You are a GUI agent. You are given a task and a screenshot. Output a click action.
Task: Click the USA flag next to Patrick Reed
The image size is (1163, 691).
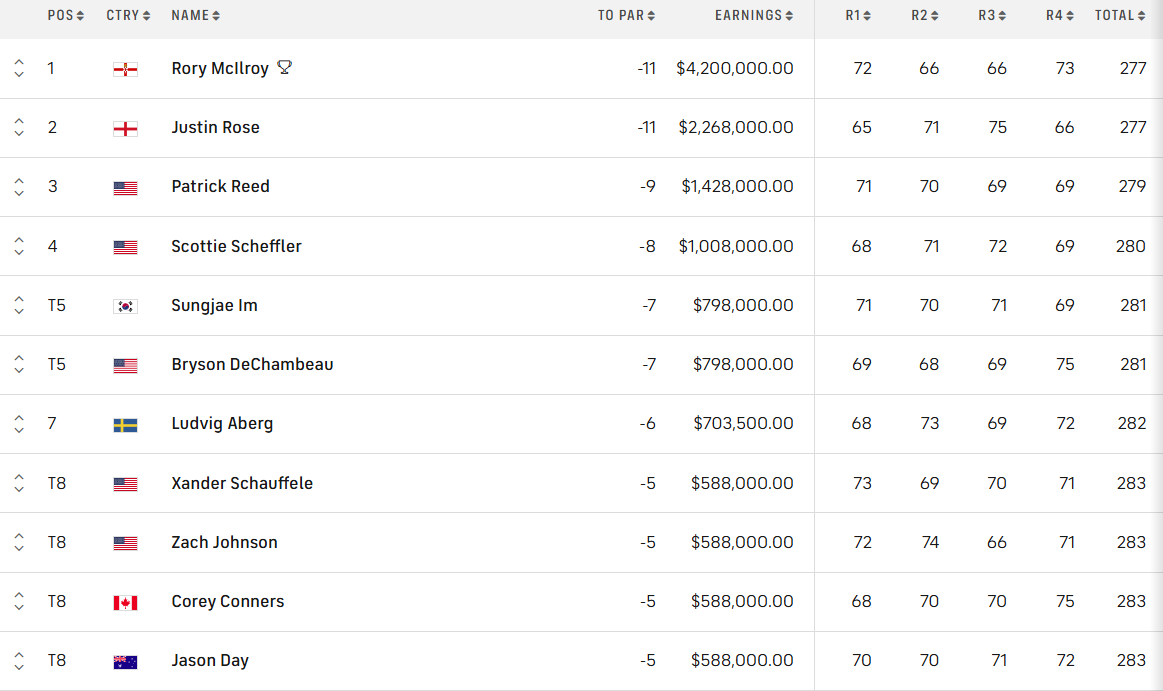125,187
